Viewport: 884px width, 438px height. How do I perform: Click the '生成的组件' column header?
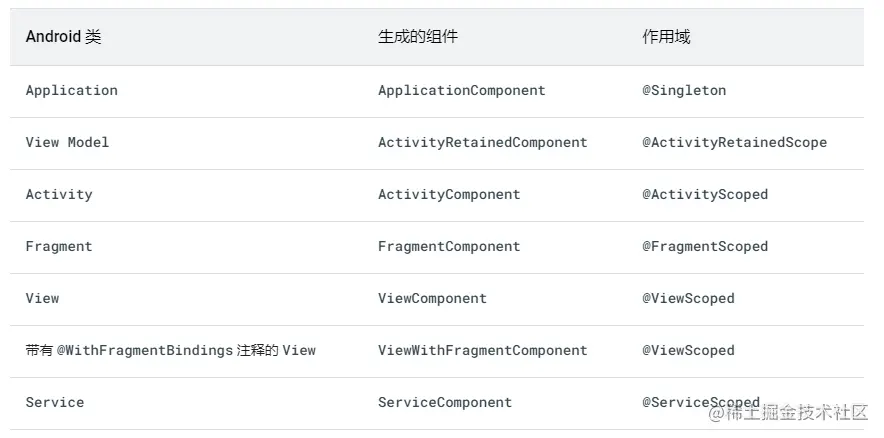[x=418, y=37]
